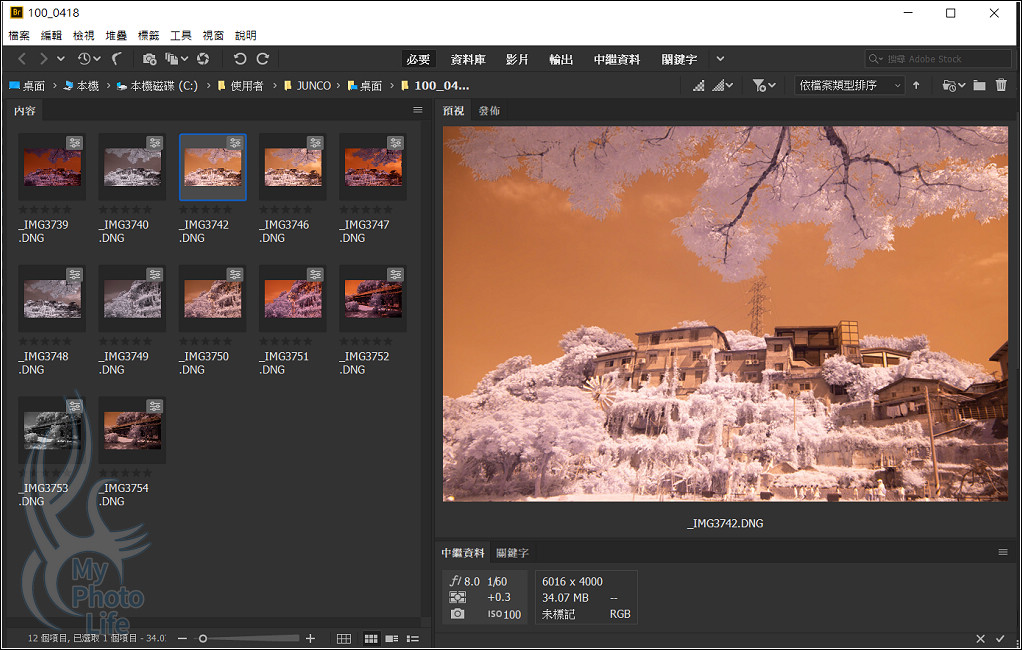Expand the filter by rating dropdown
The image size is (1022, 650).
point(764,86)
